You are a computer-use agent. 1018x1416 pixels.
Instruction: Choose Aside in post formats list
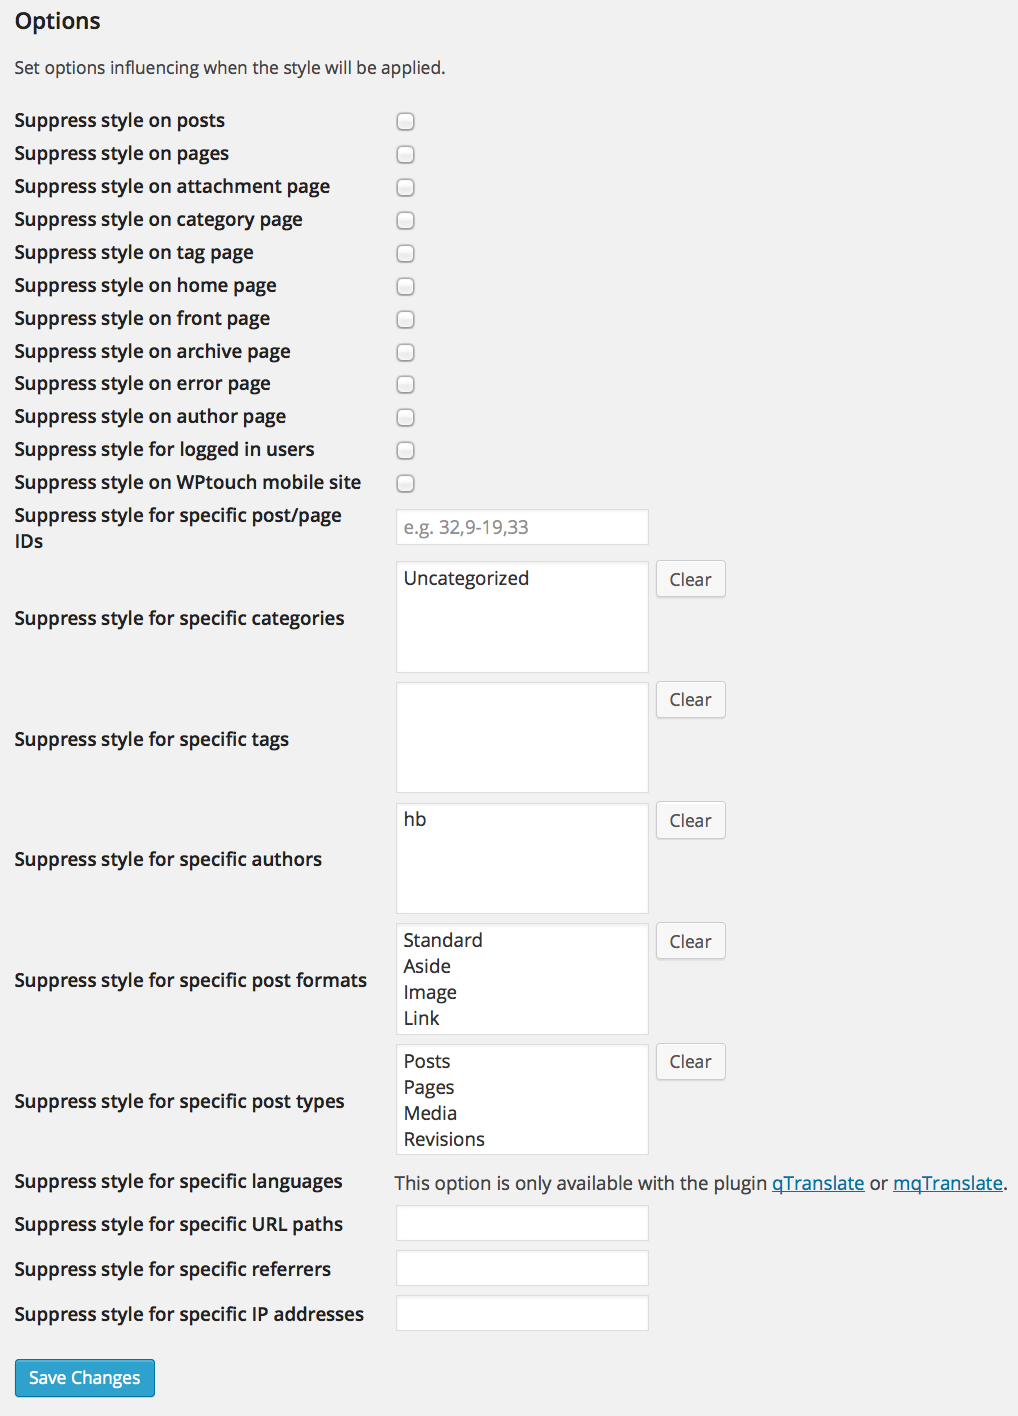(427, 966)
